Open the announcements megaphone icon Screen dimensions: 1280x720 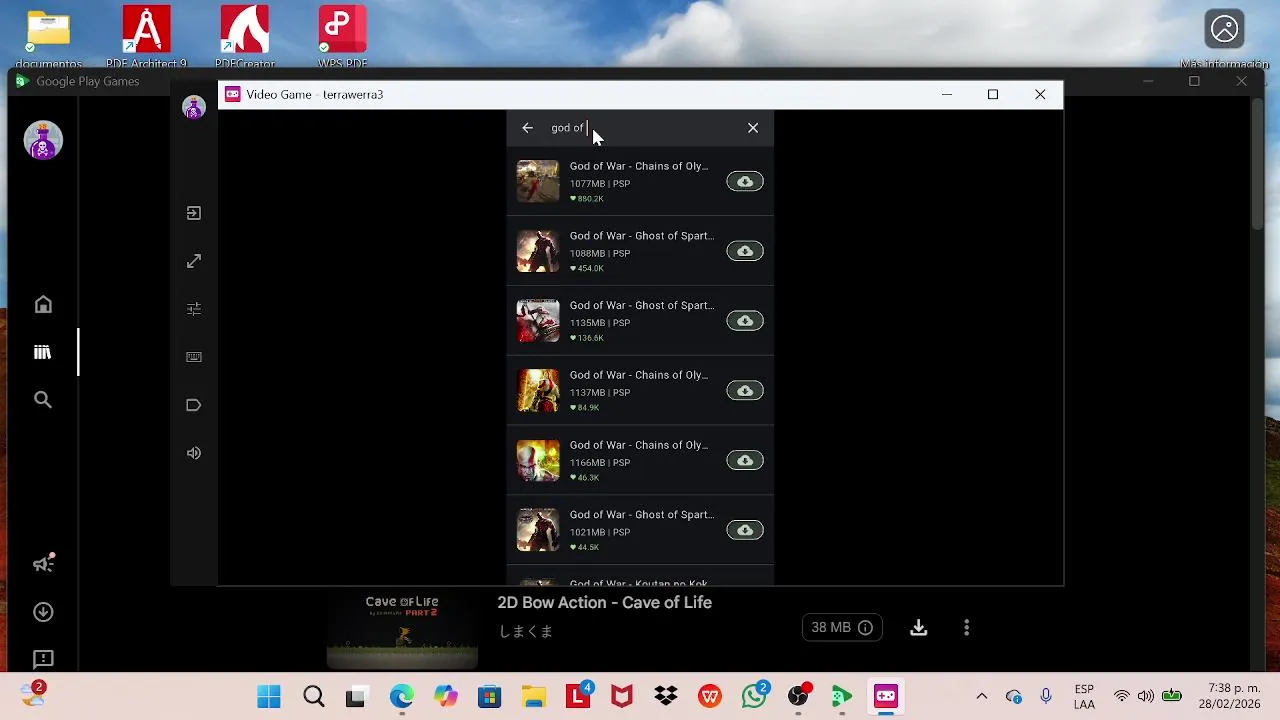coord(43,564)
